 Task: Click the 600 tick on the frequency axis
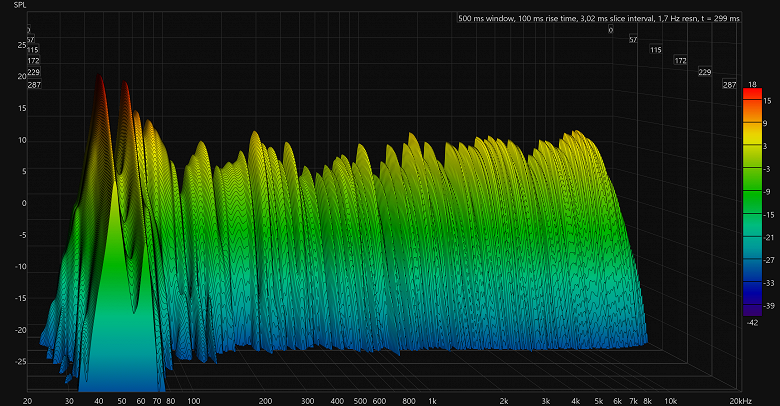point(380,401)
